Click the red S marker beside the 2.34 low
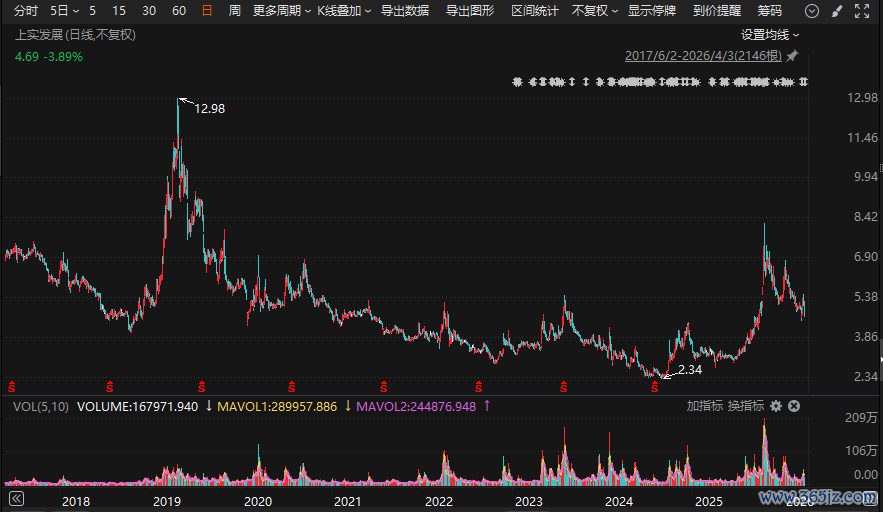 (654, 387)
